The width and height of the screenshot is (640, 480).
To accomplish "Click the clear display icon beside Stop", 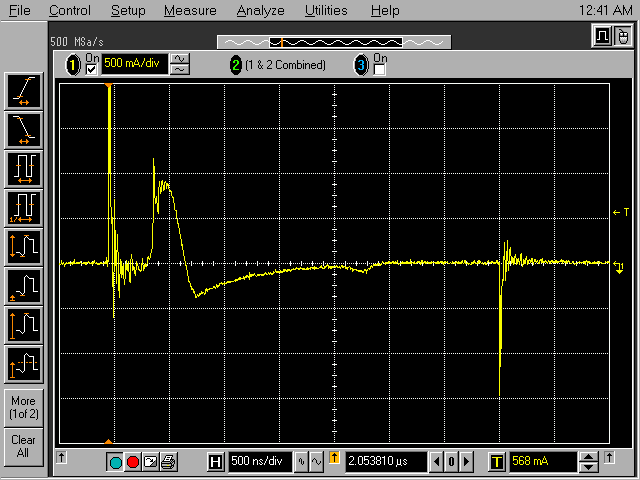I will point(151,462).
